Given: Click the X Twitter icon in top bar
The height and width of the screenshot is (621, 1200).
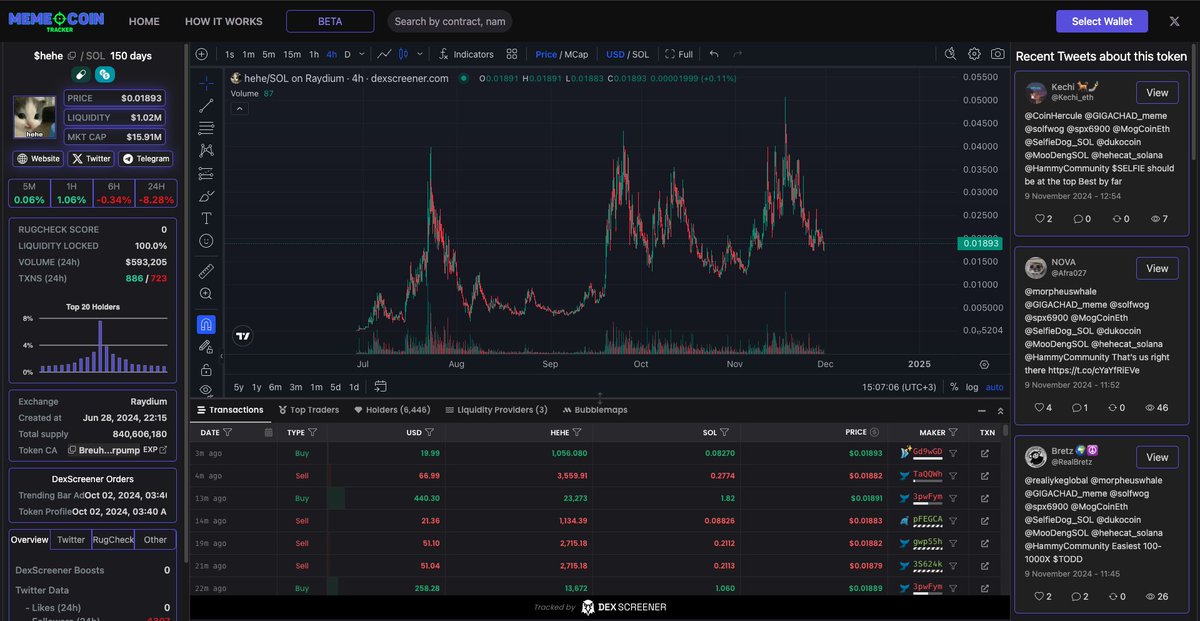Looking at the screenshot, I should 1174,21.
